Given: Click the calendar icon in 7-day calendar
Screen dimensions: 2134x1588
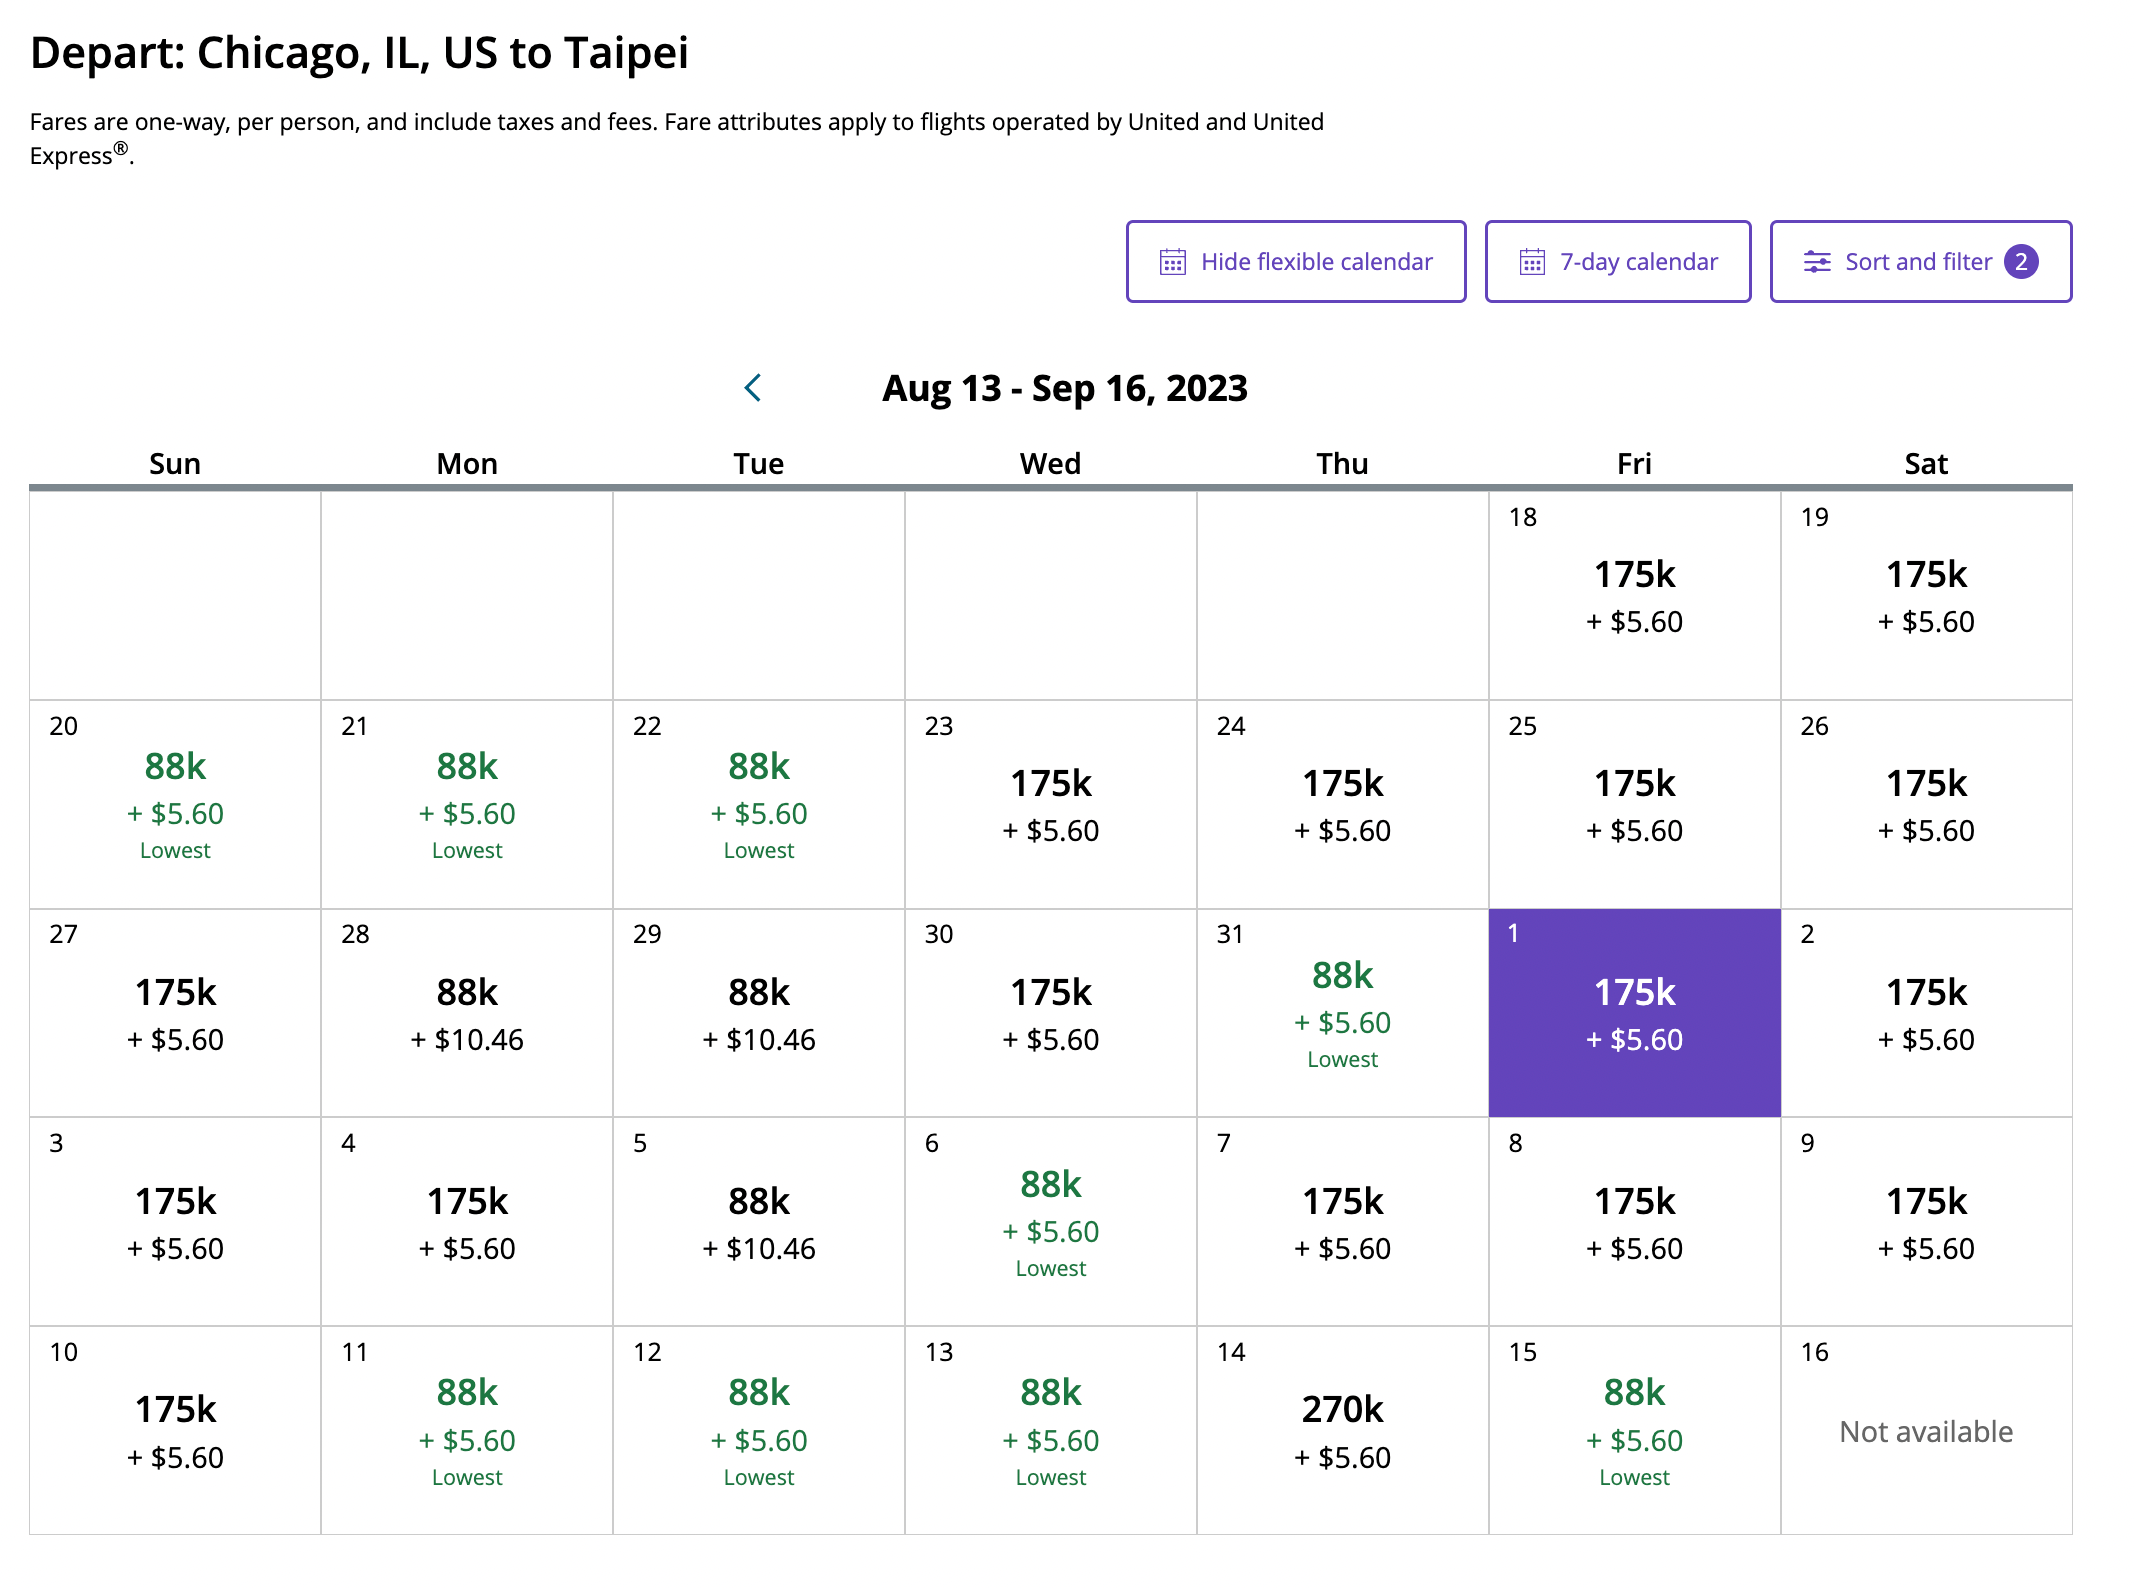Looking at the screenshot, I should click(x=1531, y=262).
